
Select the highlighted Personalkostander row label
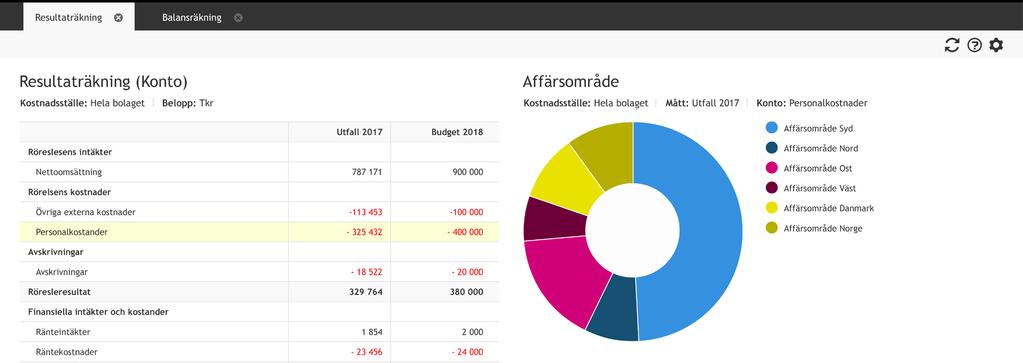pyautogui.click(x=72, y=232)
